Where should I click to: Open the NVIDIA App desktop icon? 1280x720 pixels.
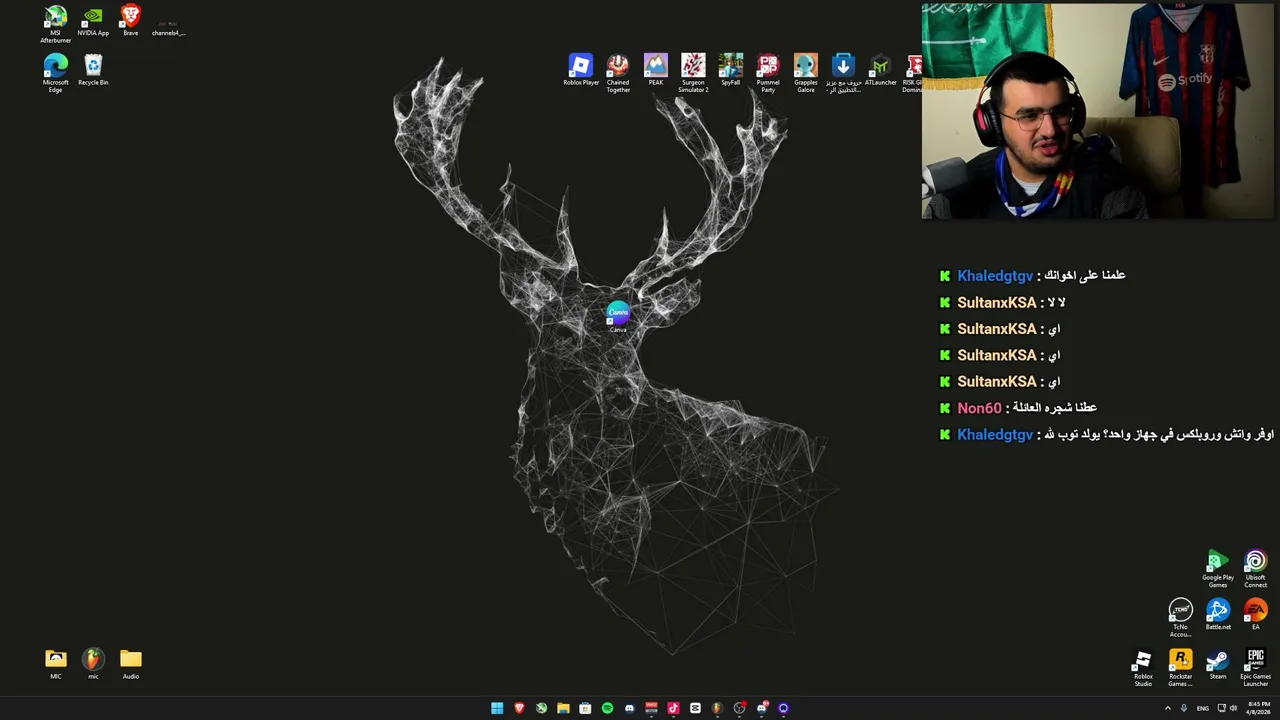point(93,21)
